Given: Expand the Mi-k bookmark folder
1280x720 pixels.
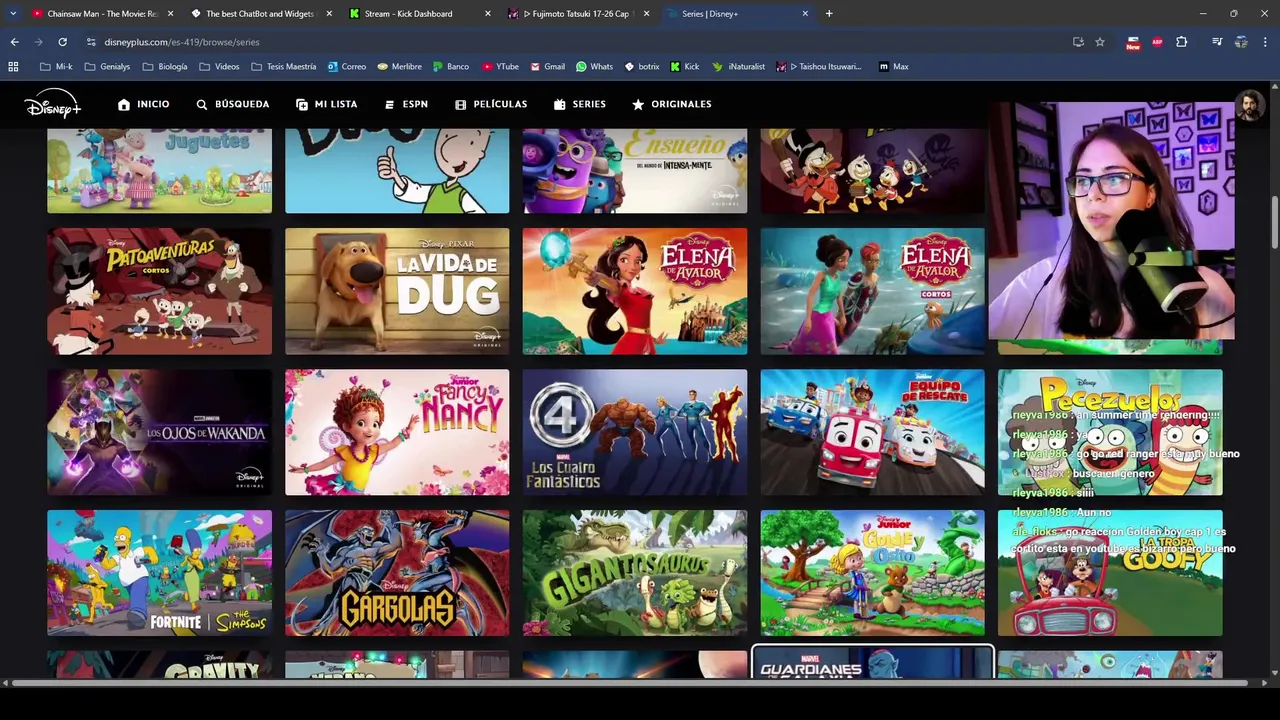Looking at the screenshot, I should click(x=56, y=66).
